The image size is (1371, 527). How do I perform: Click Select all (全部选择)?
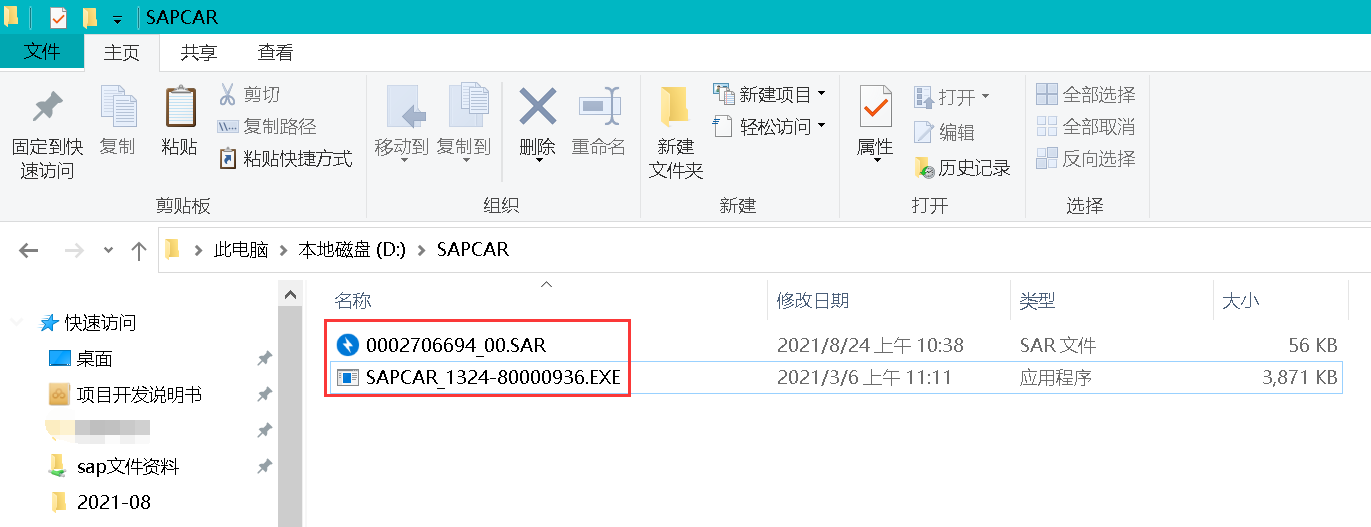[1086, 95]
